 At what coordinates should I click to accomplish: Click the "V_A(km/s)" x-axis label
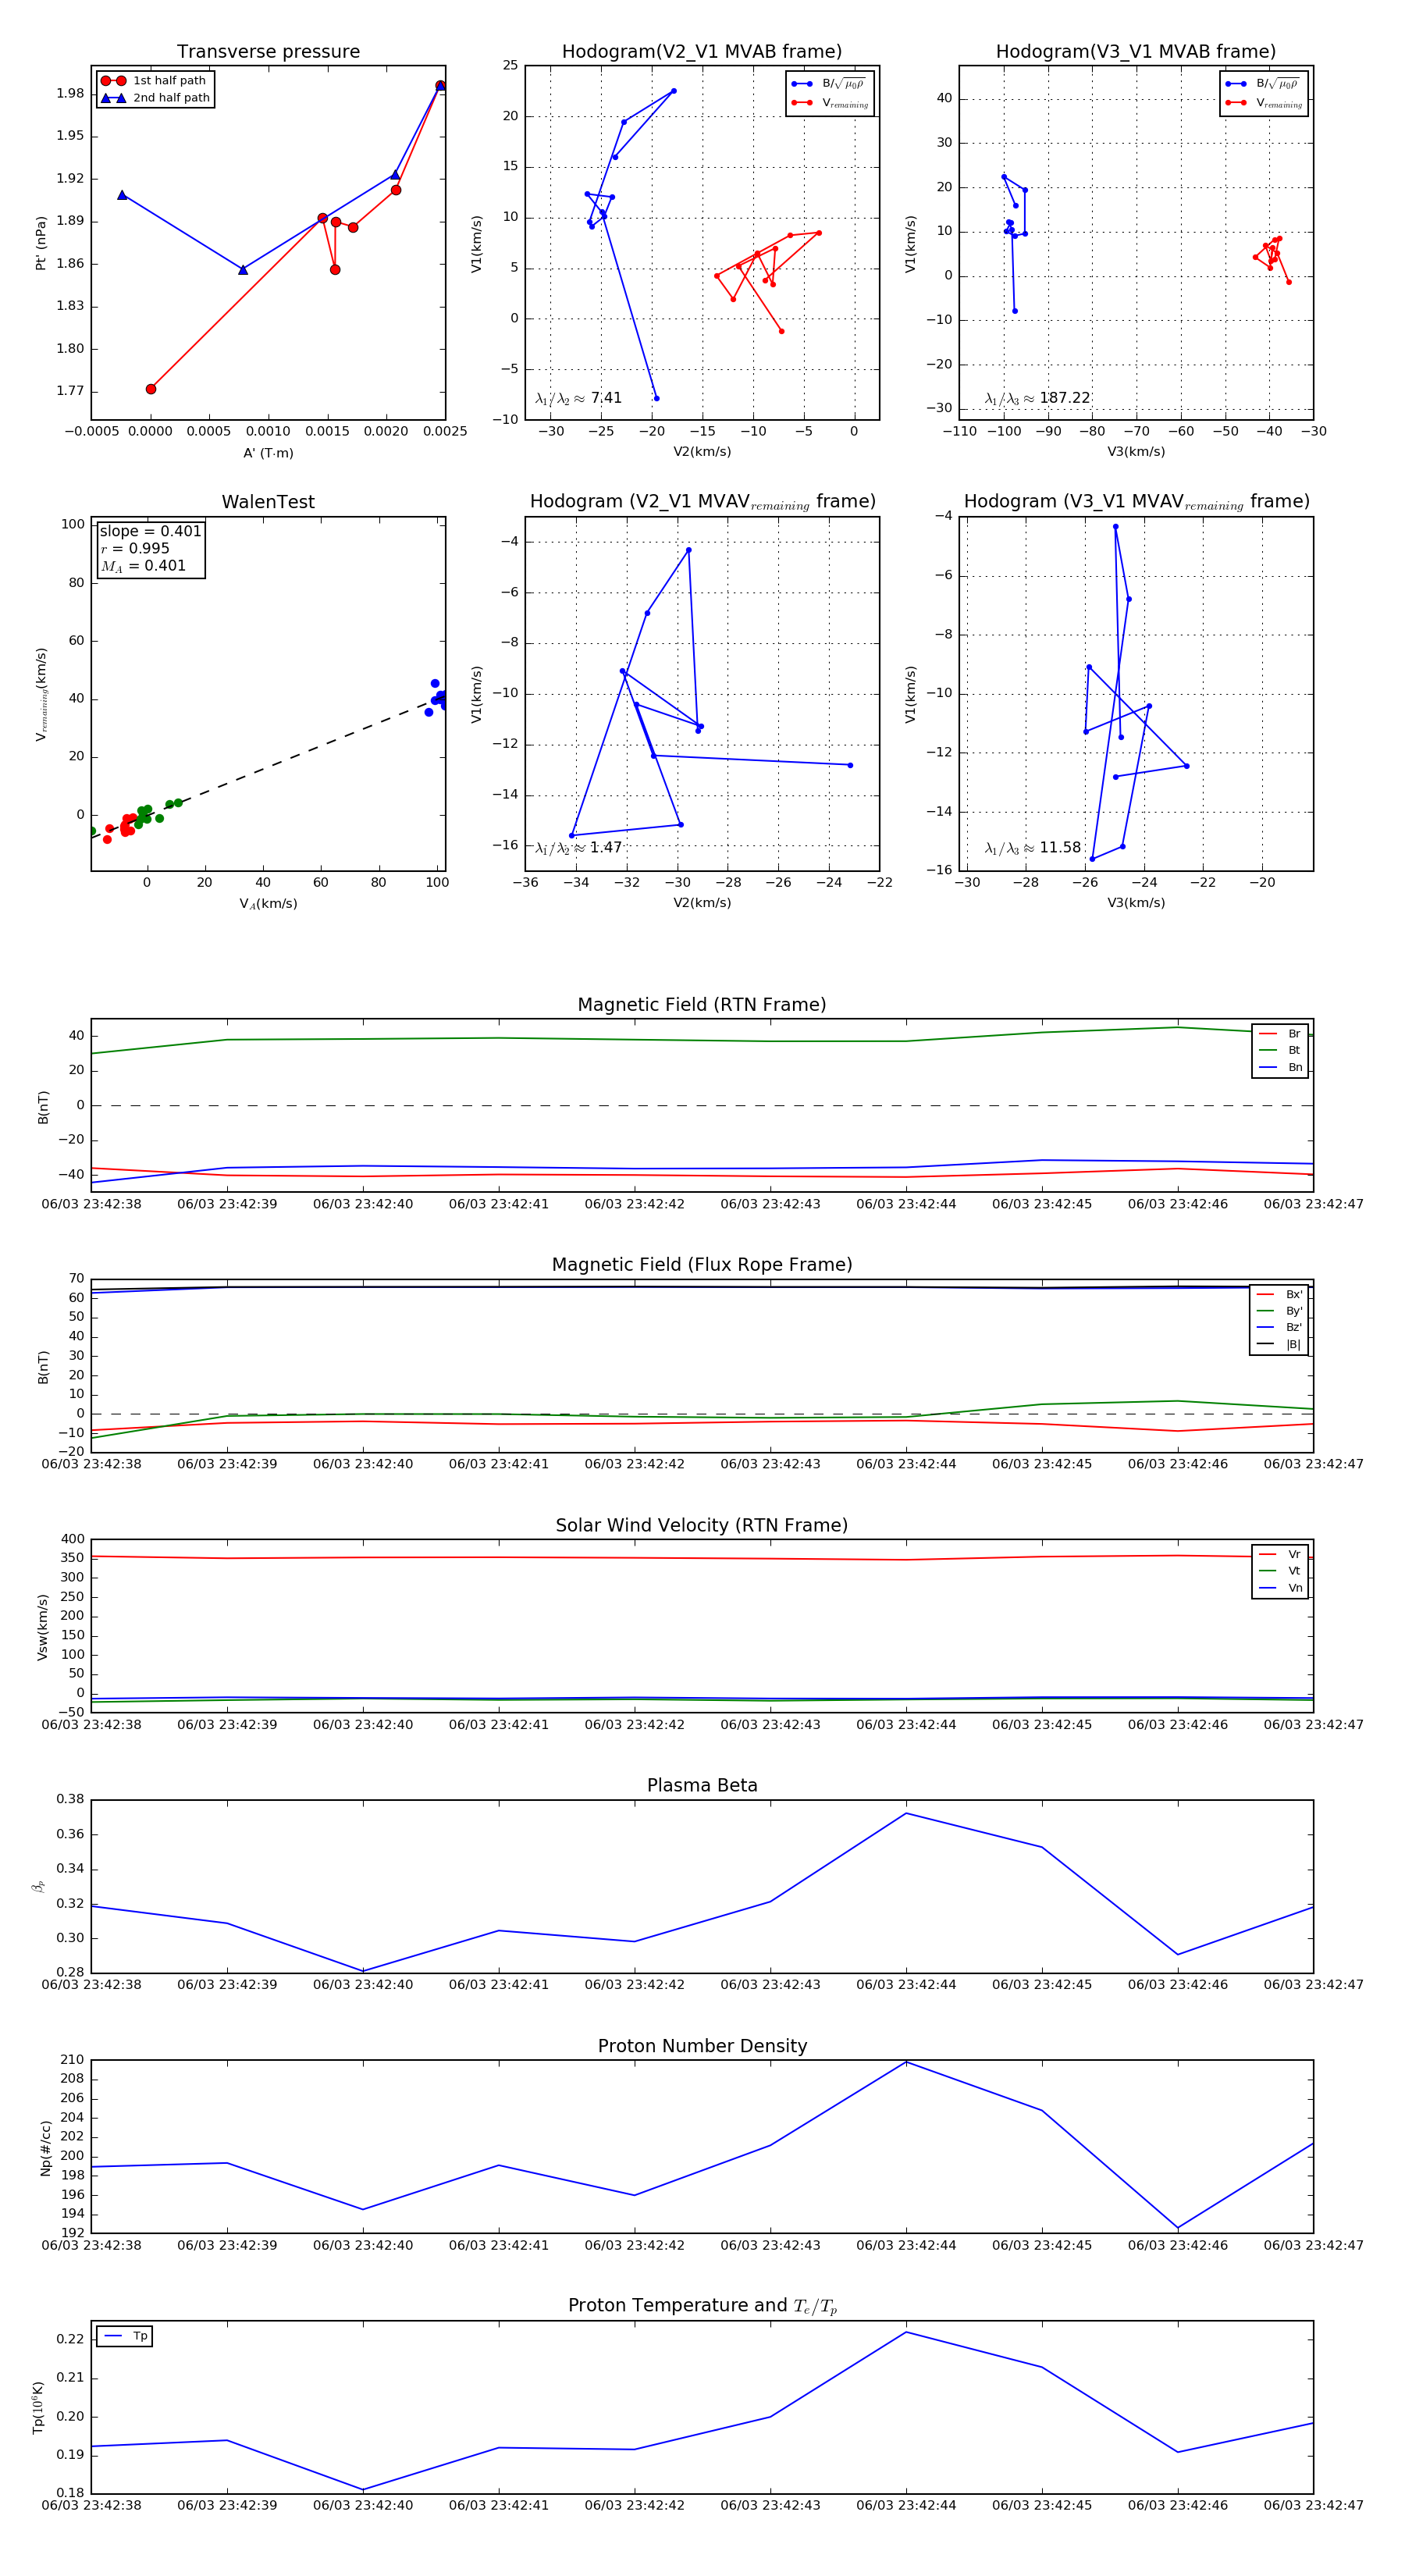tap(268, 904)
